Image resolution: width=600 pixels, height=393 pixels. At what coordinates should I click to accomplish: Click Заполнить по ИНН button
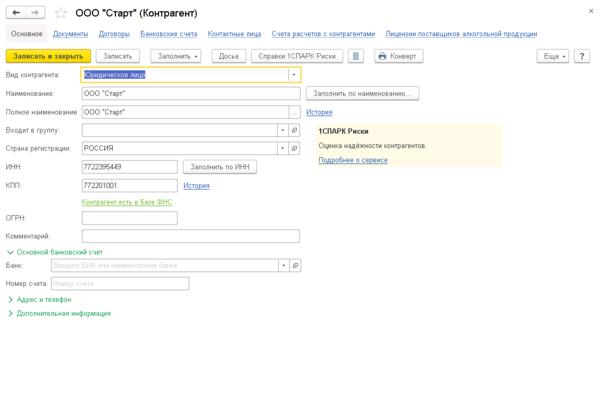click(x=220, y=167)
